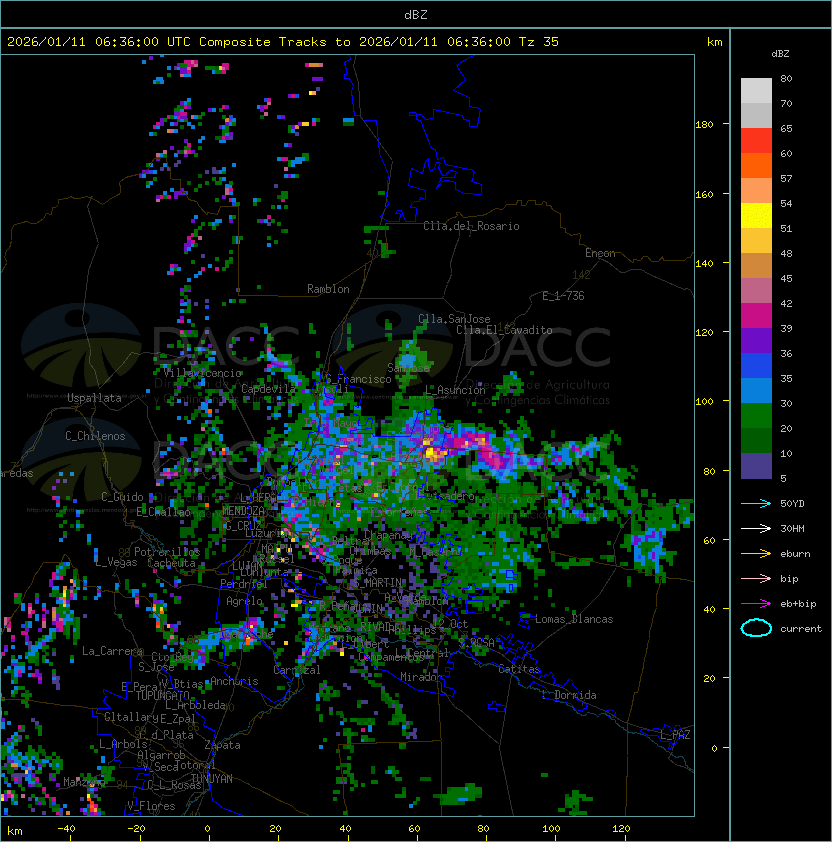The width and height of the screenshot is (832, 842).
Task: Click the Clla.El_Cavadito map label
Action: [x=504, y=330]
